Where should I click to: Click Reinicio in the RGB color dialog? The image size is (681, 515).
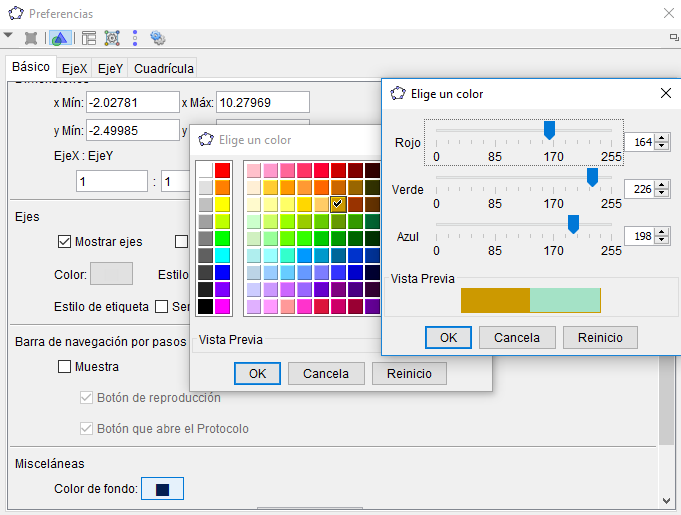[x=600, y=337]
